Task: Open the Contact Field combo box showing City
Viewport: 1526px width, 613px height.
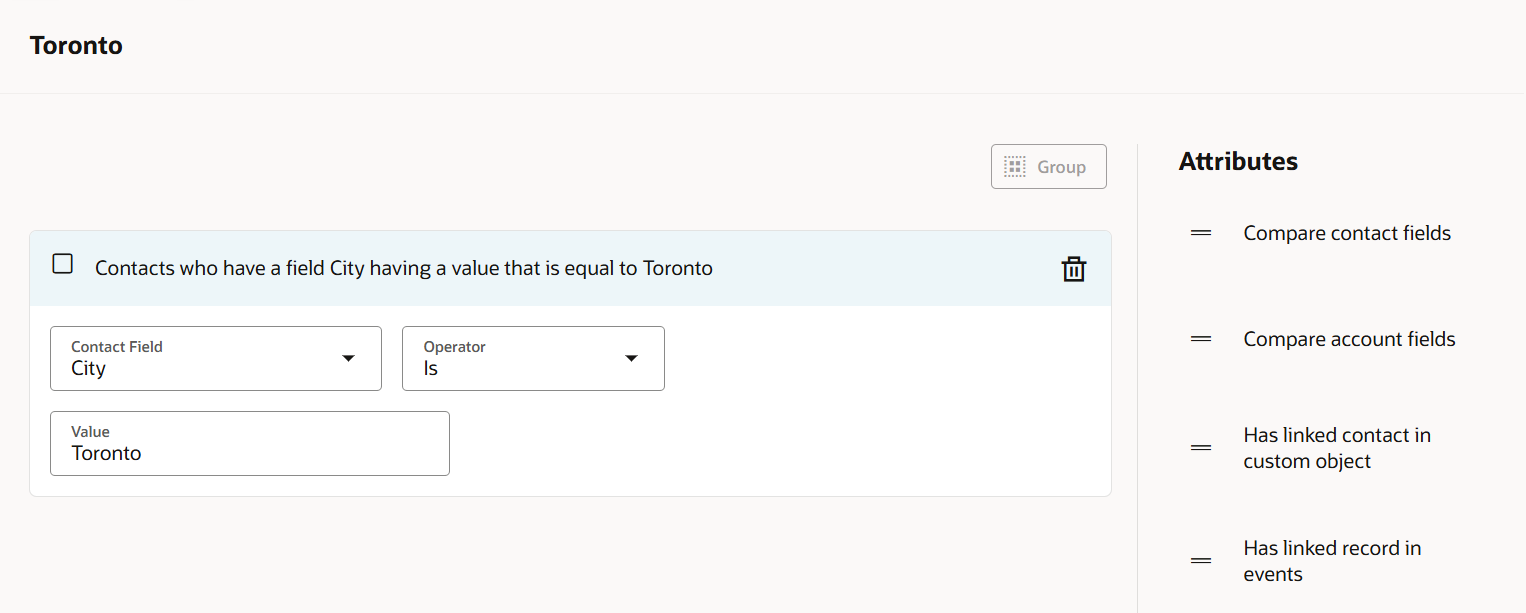Action: (x=216, y=358)
